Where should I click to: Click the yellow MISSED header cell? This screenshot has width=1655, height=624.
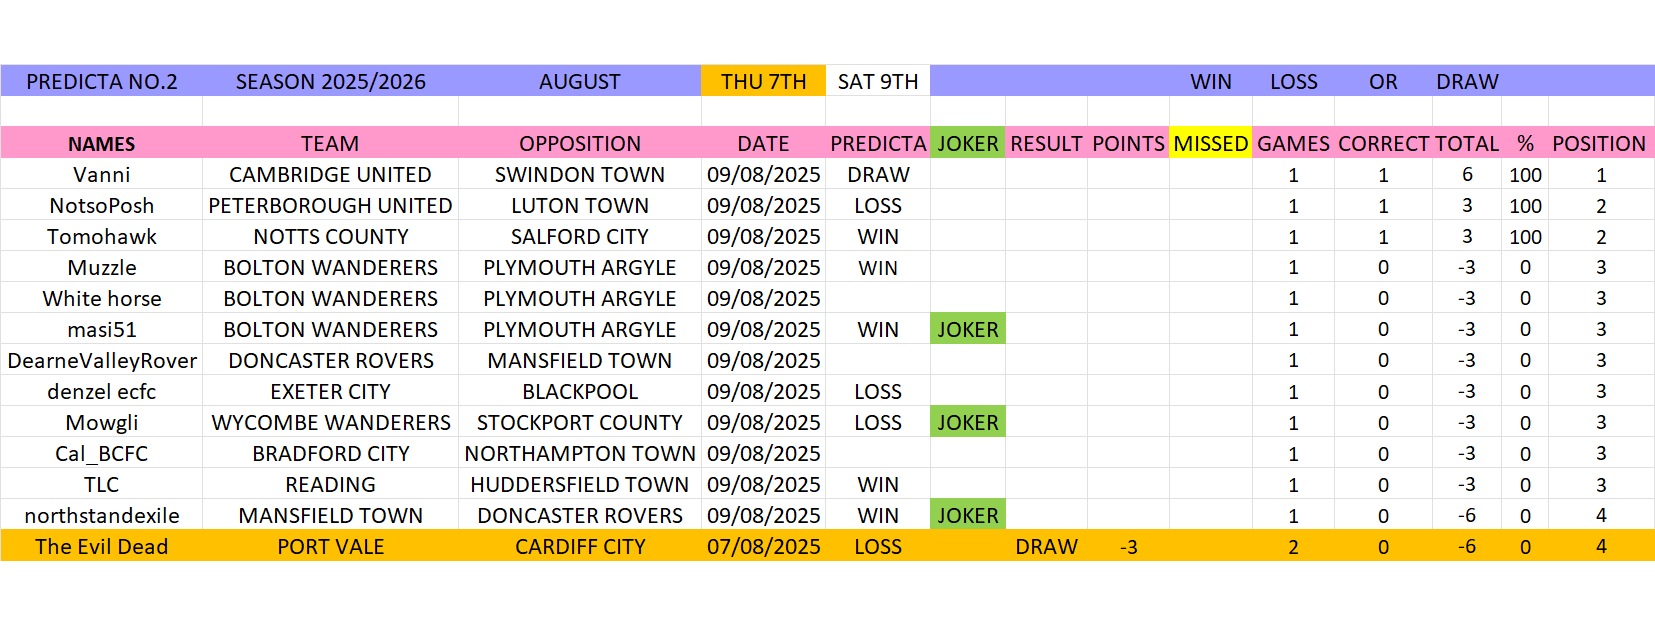1211,143
